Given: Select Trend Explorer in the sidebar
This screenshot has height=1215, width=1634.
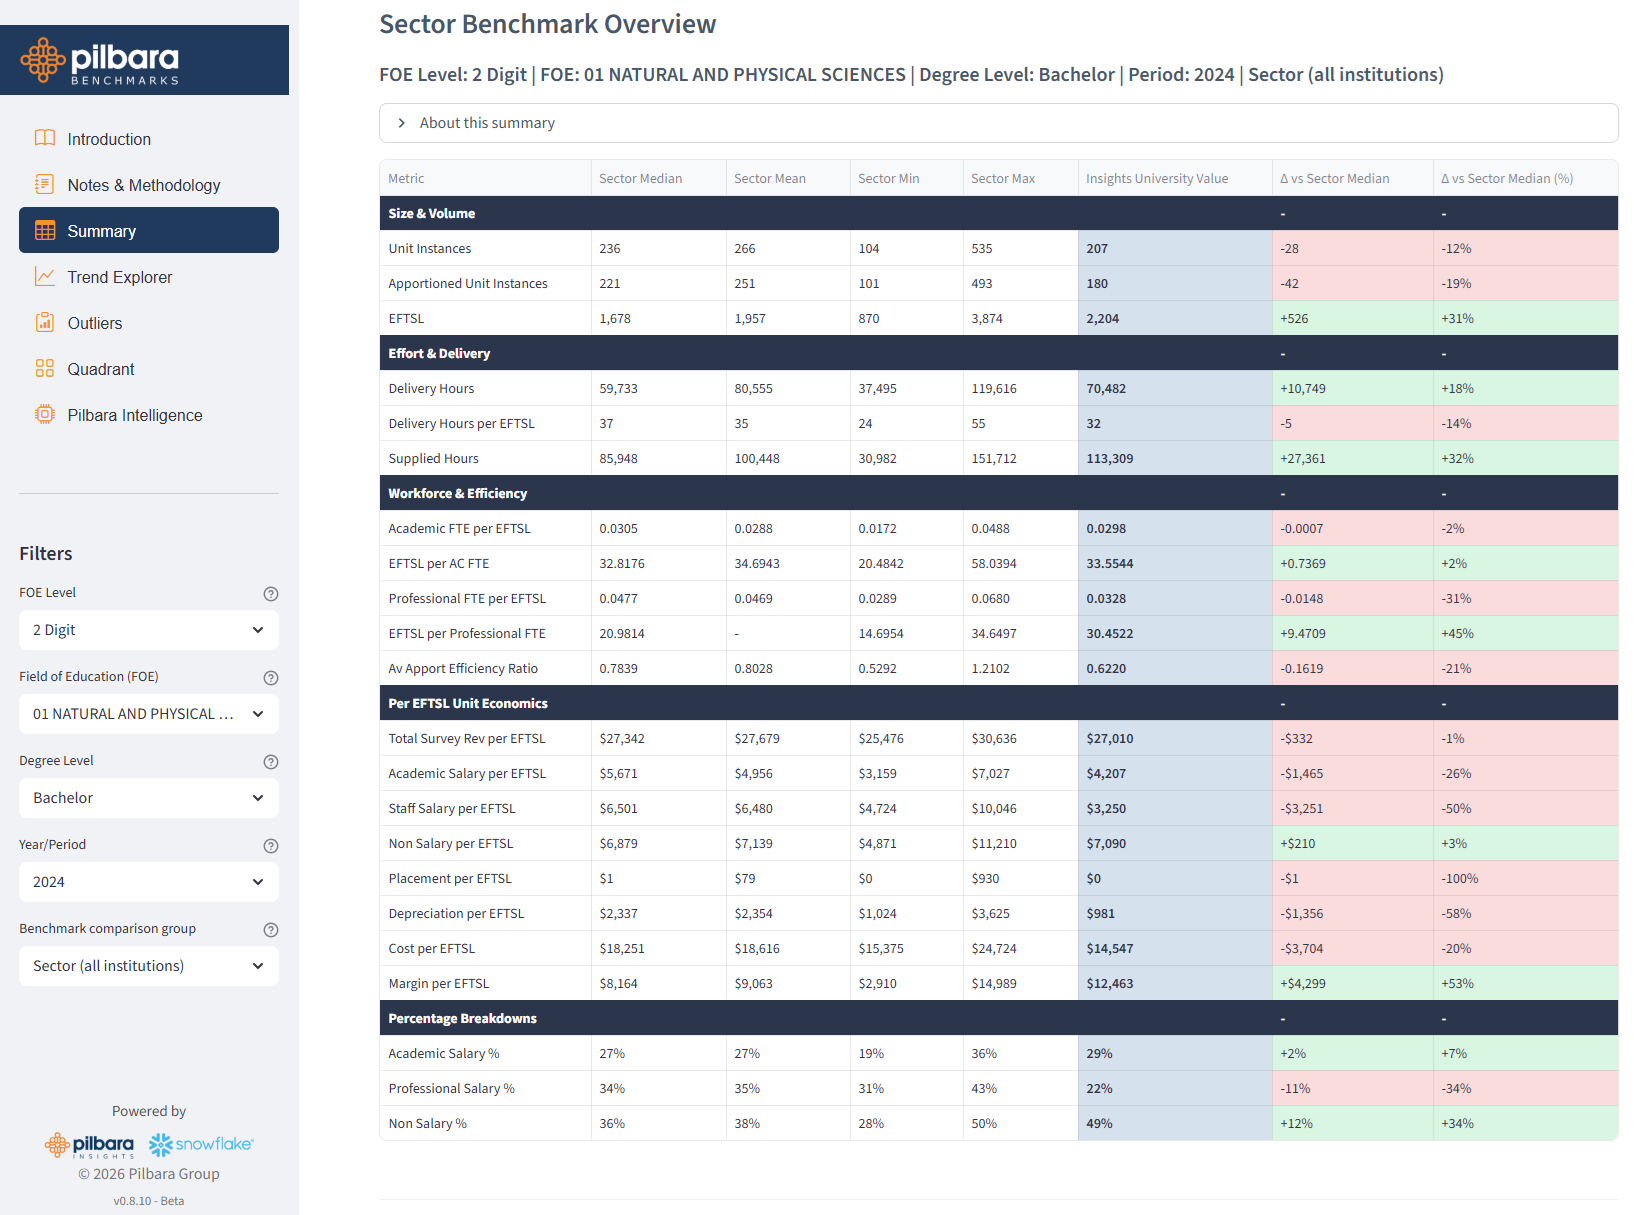Looking at the screenshot, I should 120,276.
